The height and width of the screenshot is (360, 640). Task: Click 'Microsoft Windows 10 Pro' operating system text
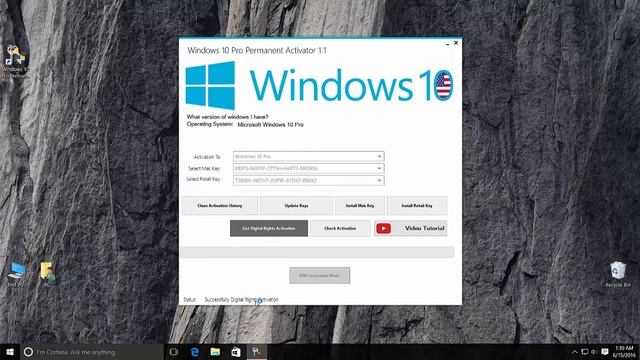(x=271, y=125)
